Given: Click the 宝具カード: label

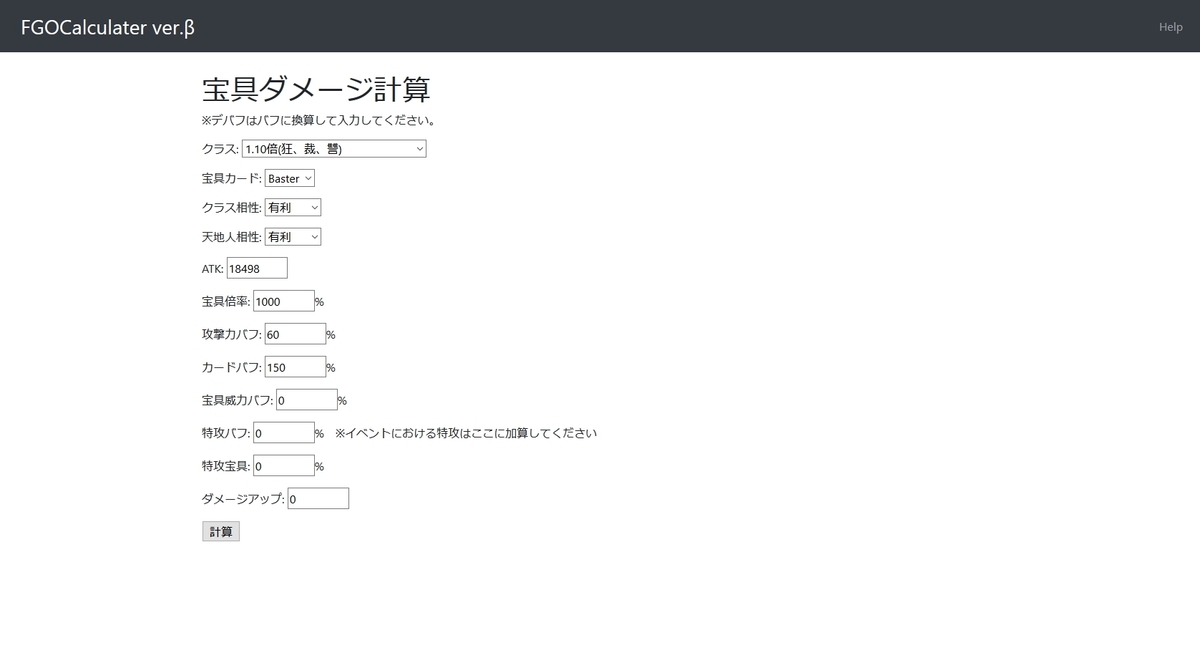Looking at the screenshot, I should pyautogui.click(x=232, y=178).
